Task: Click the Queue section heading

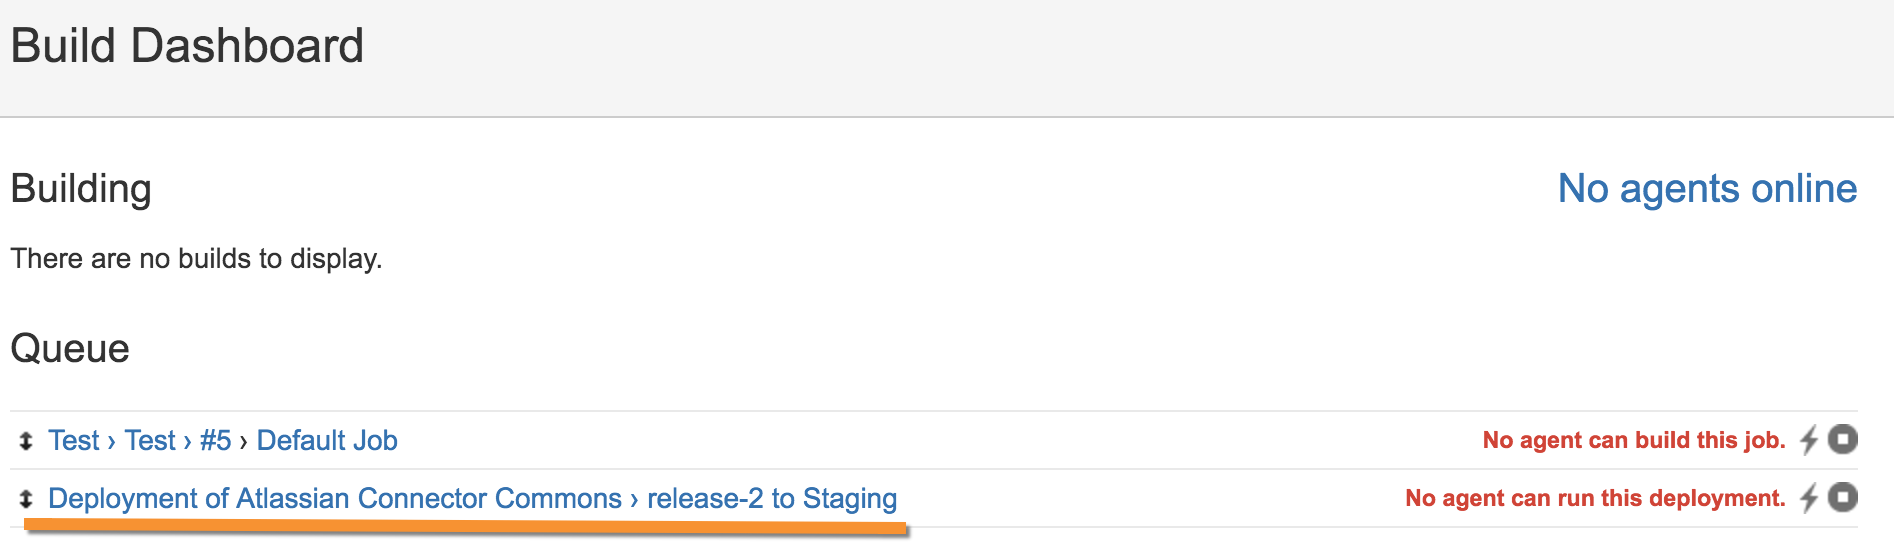Action: point(70,349)
